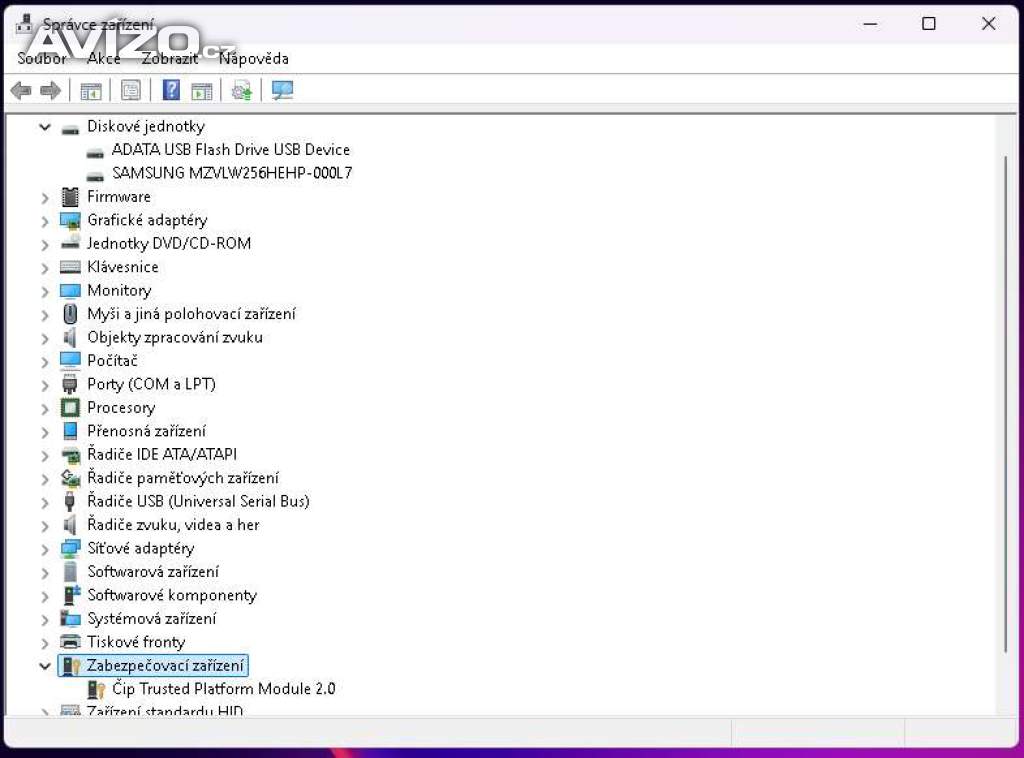Click the Procesory CPU icon
Viewport: 1024px width, 758px height.
(x=70, y=408)
